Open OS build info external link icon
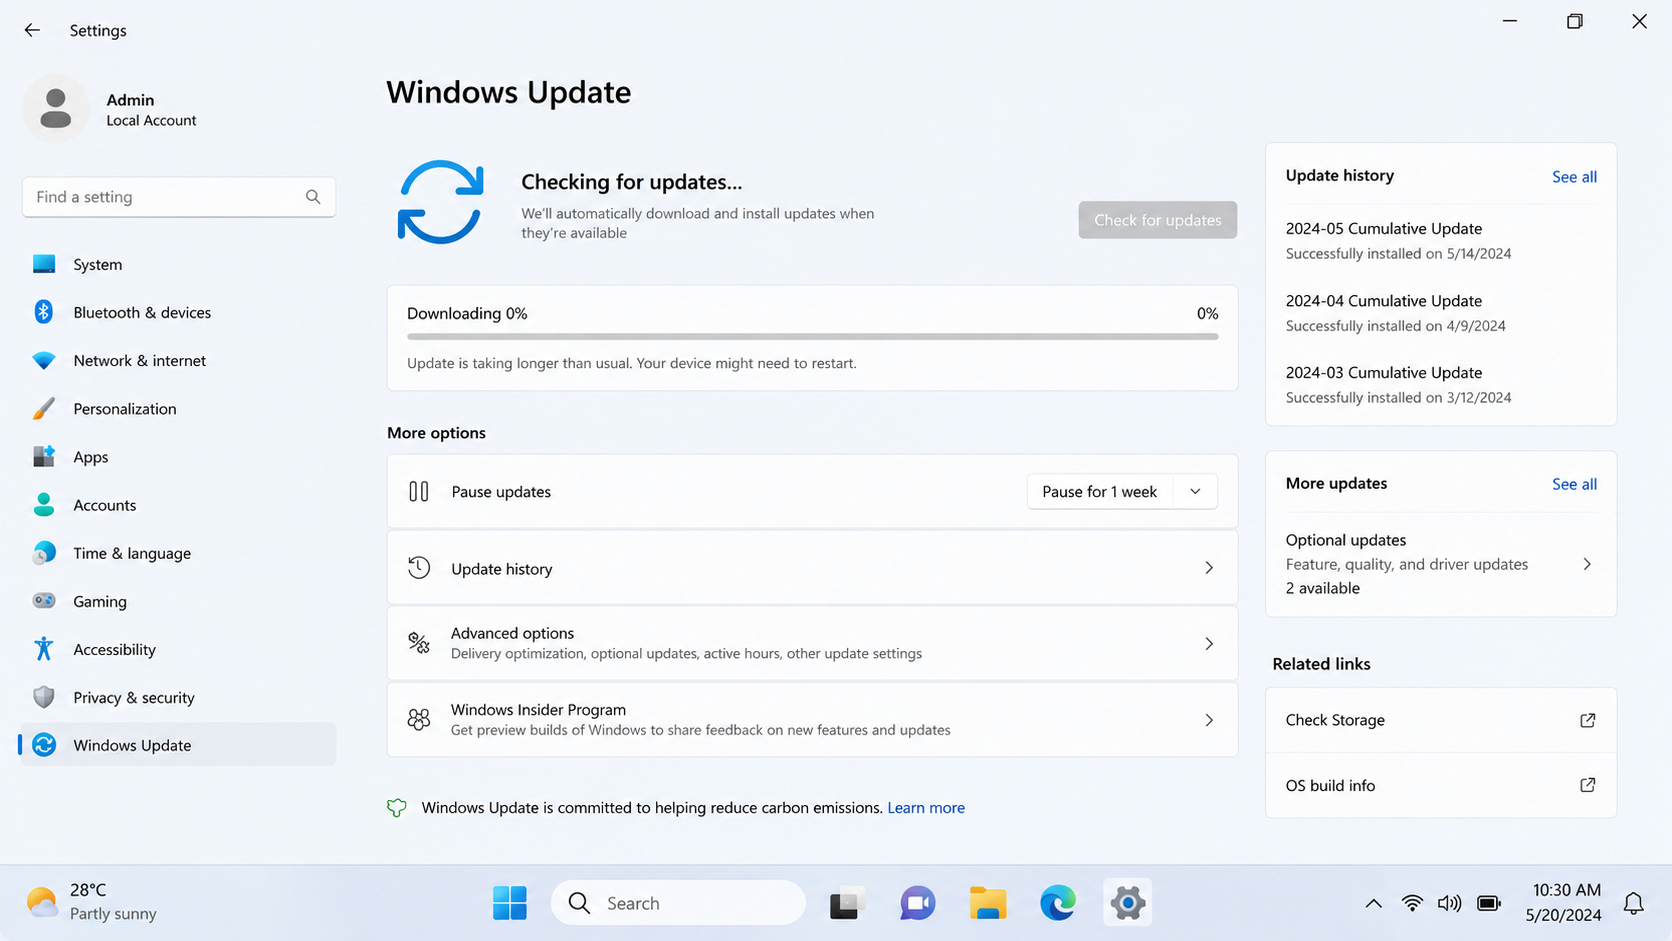 [x=1587, y=785]
